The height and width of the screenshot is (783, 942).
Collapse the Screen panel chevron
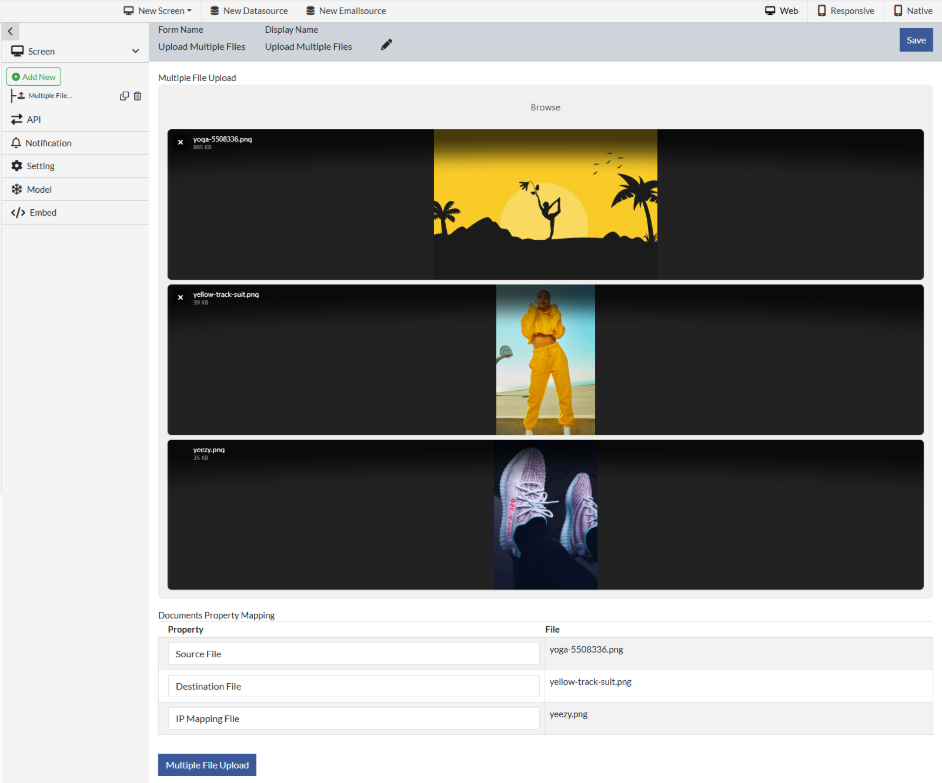point(135,50)
